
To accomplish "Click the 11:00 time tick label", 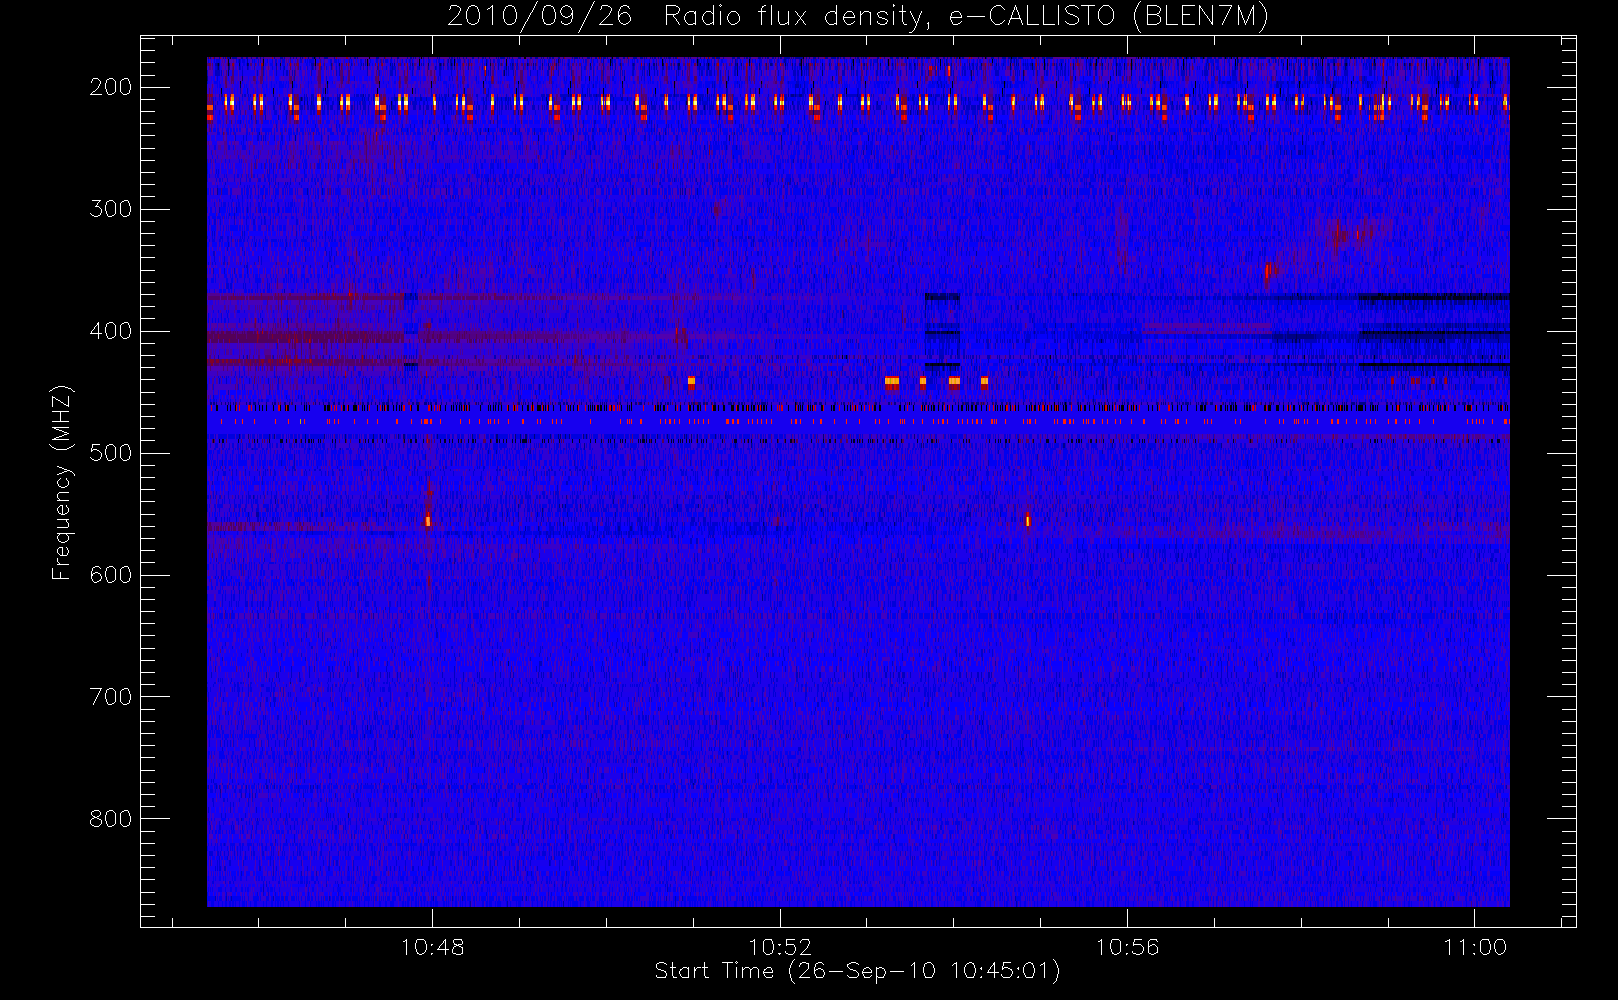I will point(1475,947).
